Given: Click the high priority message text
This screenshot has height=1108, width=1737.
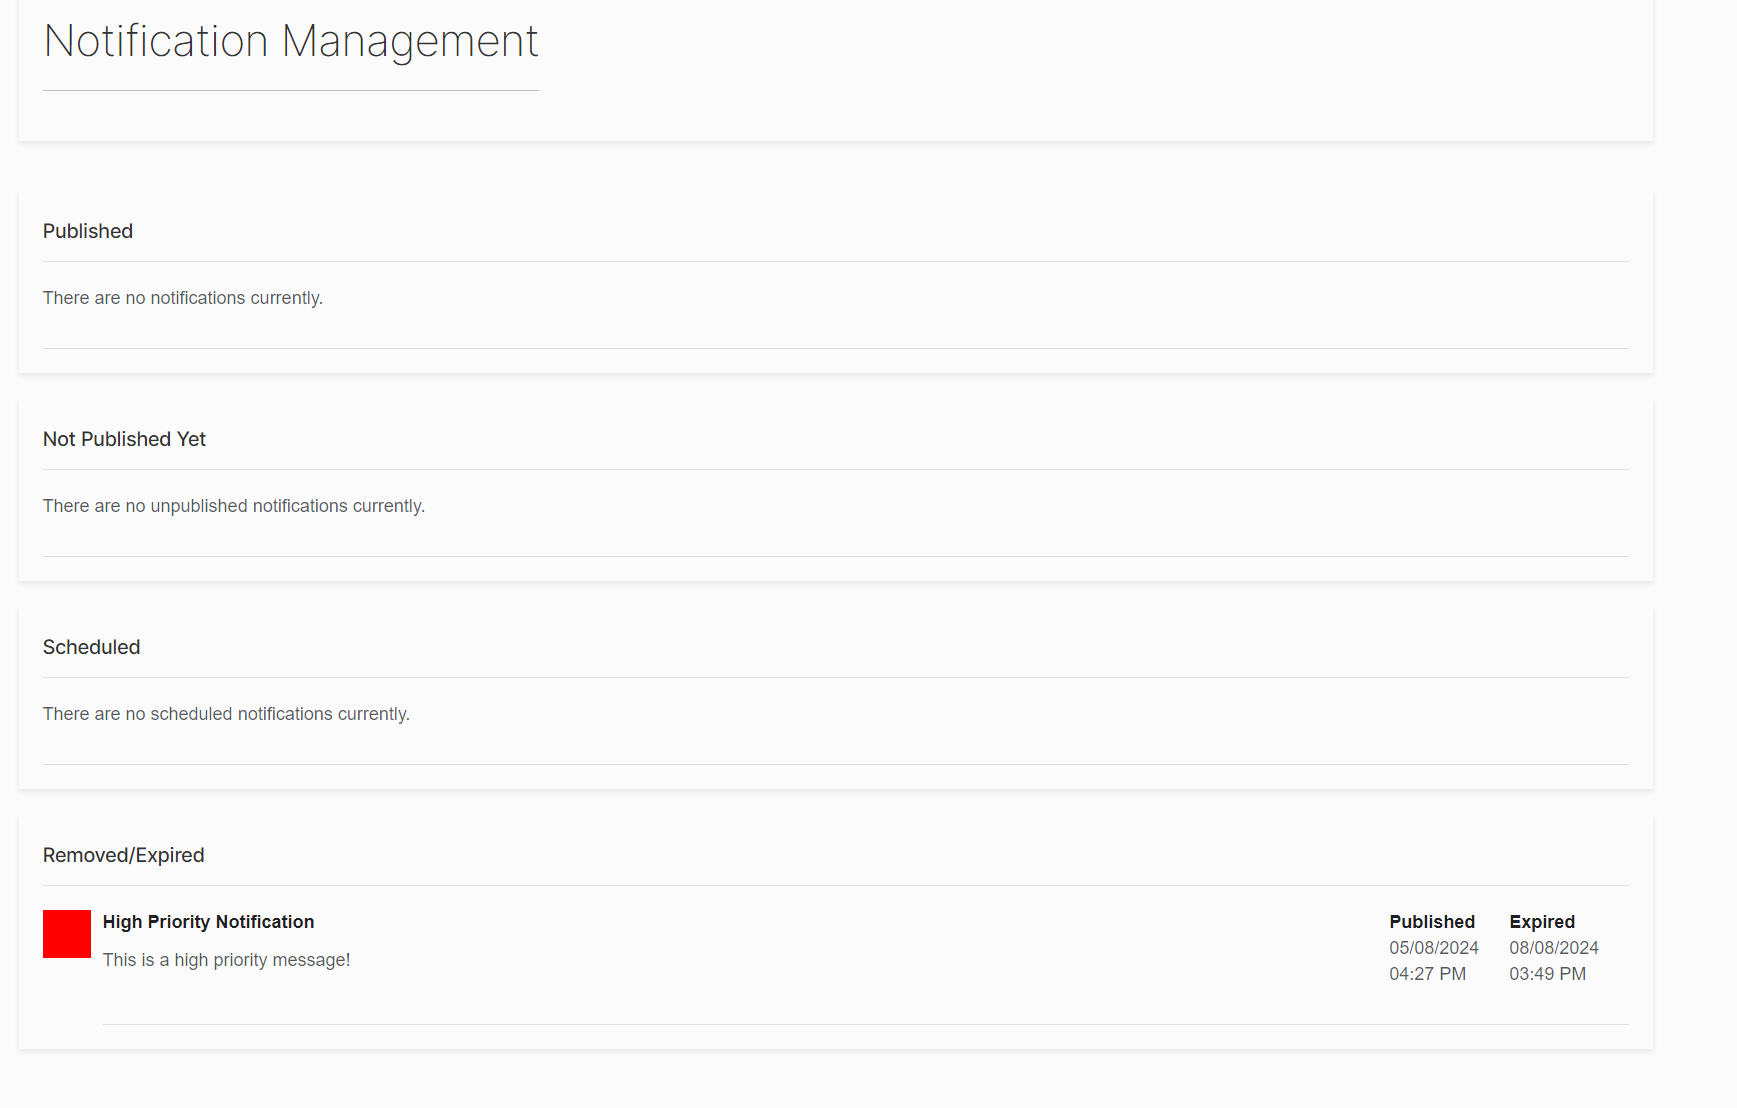Looking at the screenshot, I should (x=226, y=959).
